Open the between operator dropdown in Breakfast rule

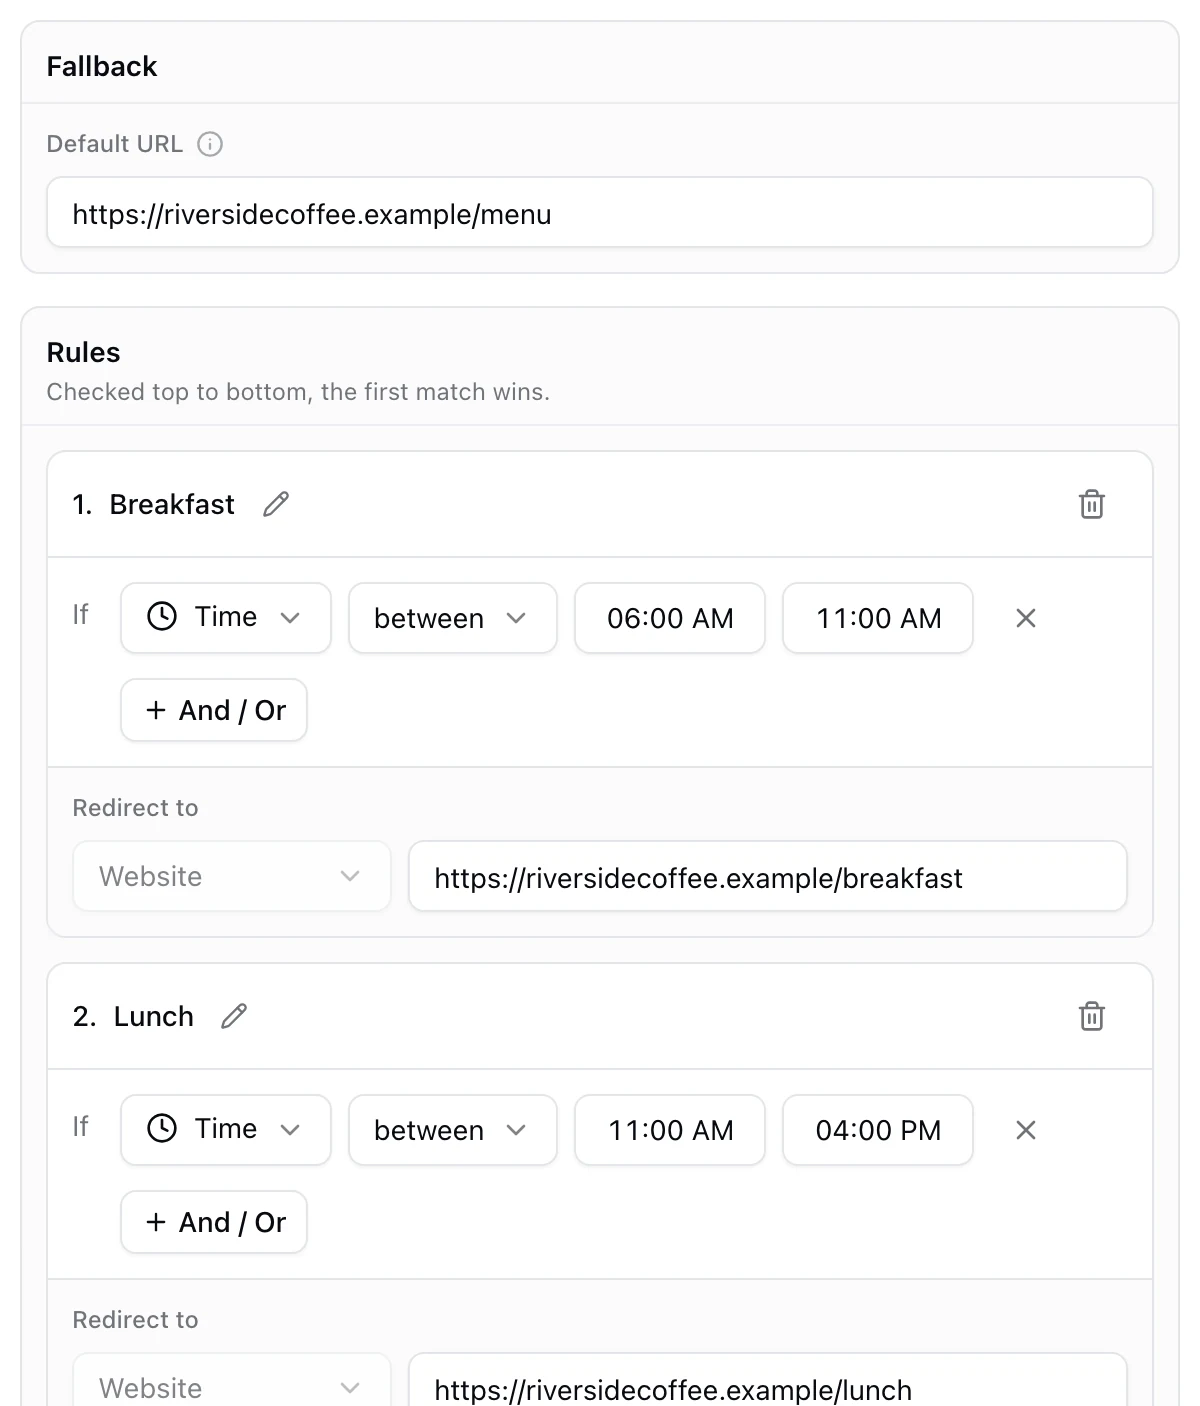453,618
